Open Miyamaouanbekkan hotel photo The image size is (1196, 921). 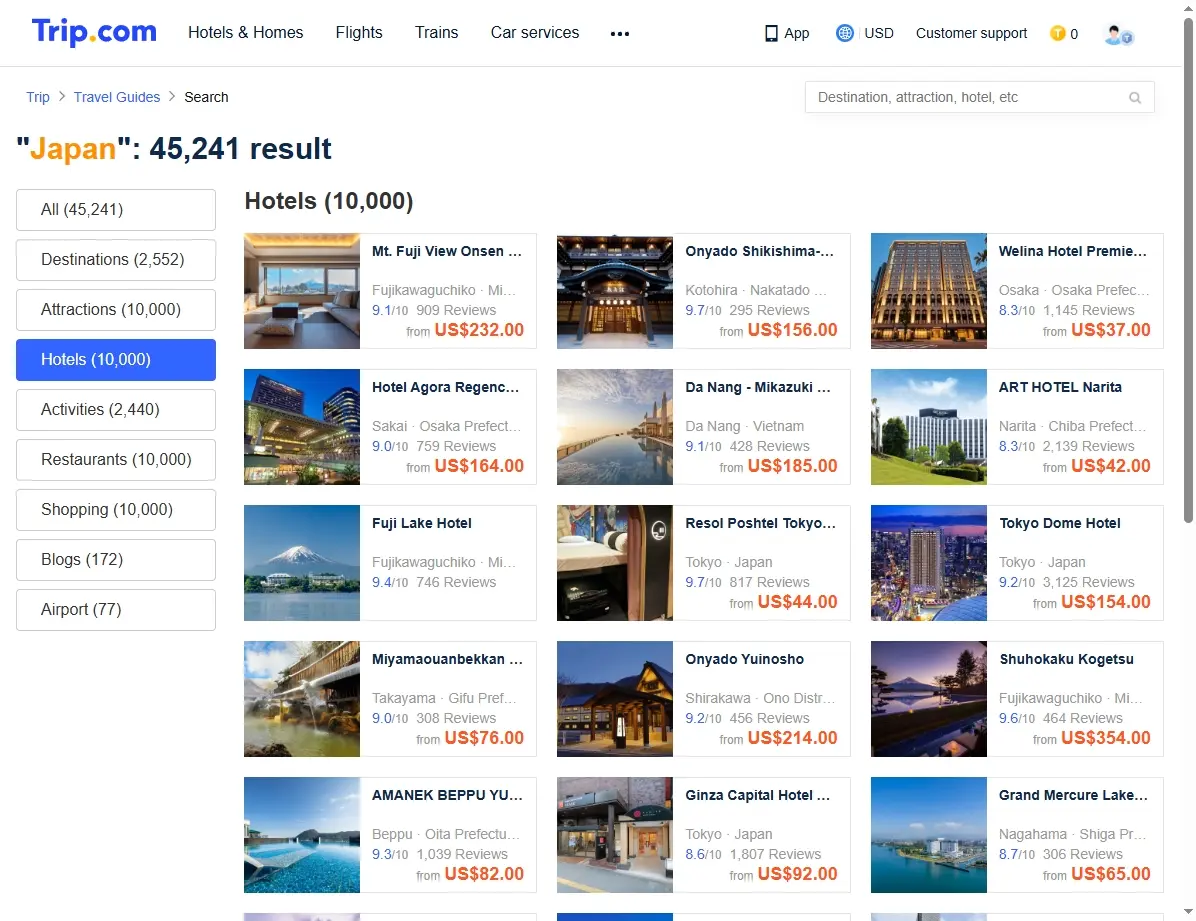click(302, 698)
